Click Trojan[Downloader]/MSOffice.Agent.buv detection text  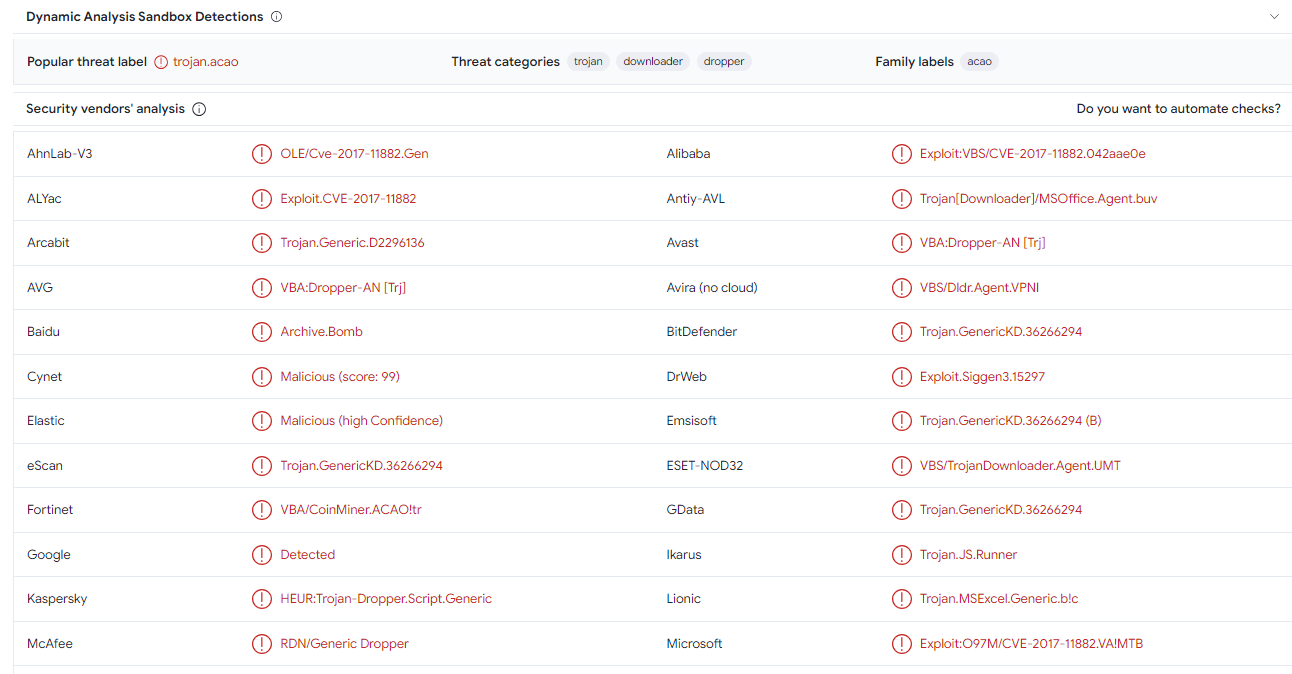click(x=1039, y=199)
